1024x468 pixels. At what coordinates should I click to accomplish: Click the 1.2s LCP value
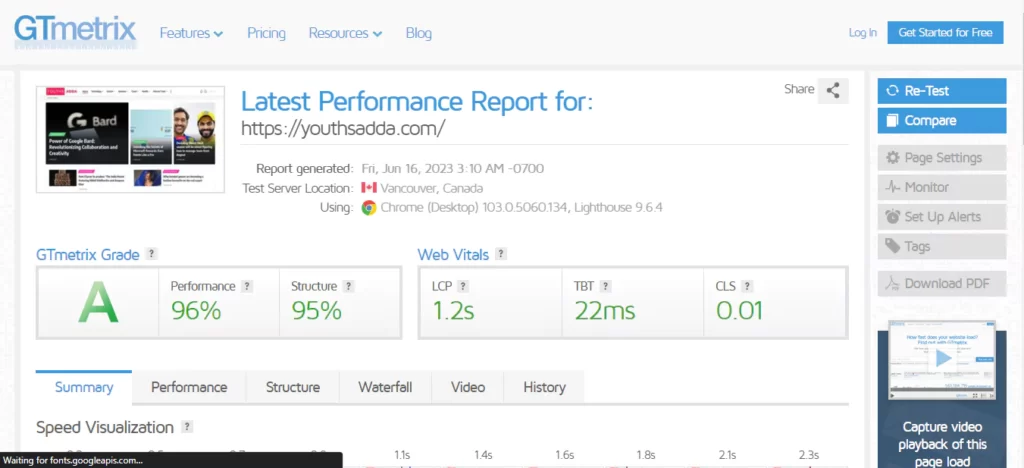(x=453, y=311)
